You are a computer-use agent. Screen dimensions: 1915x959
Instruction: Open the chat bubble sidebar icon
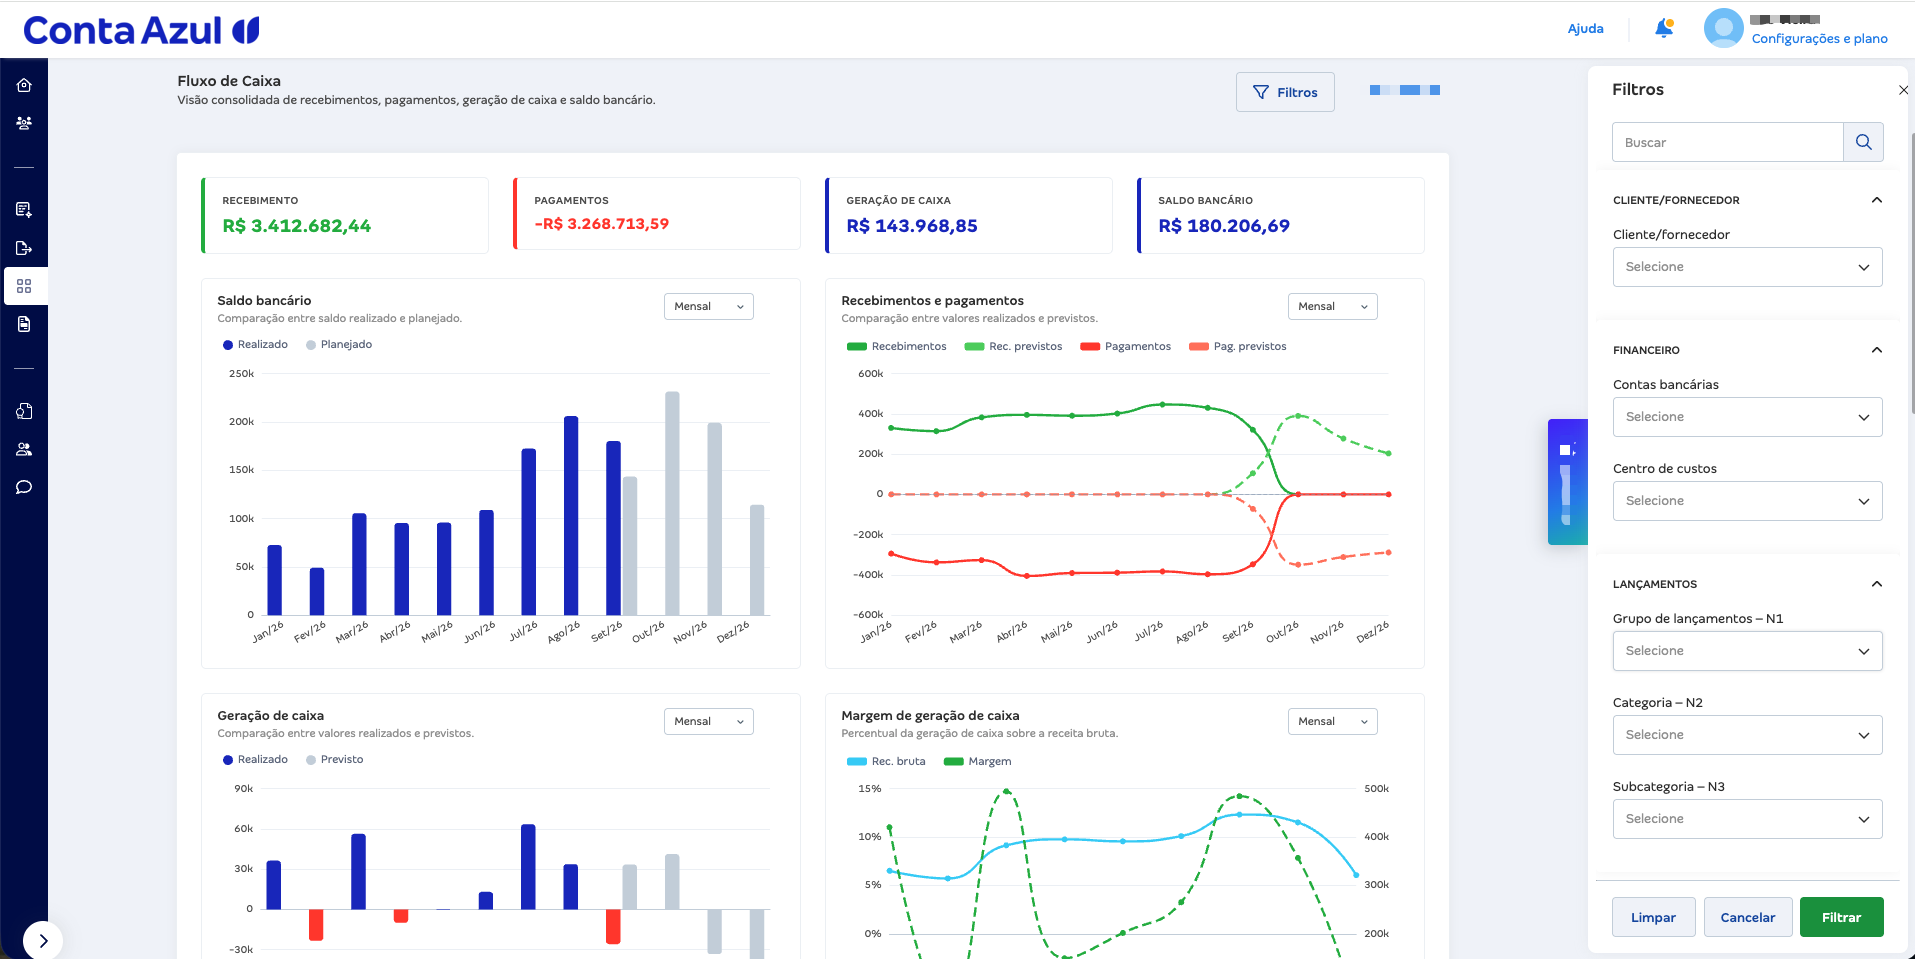(x=24, y=487)
